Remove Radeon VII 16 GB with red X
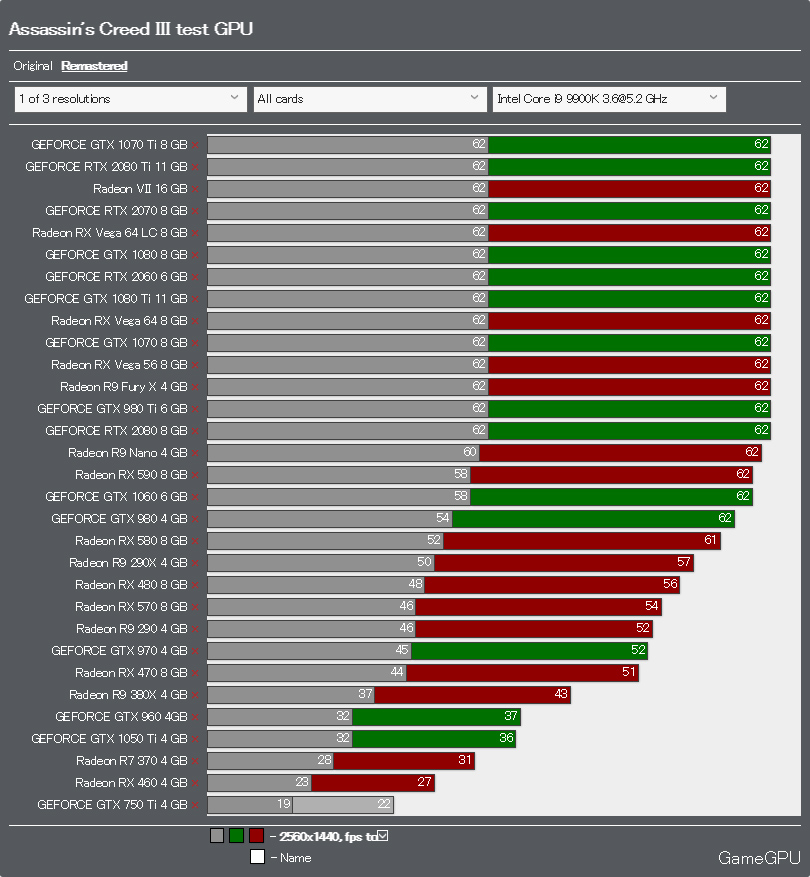Screen dimensions: 810x877 (195, 189)
